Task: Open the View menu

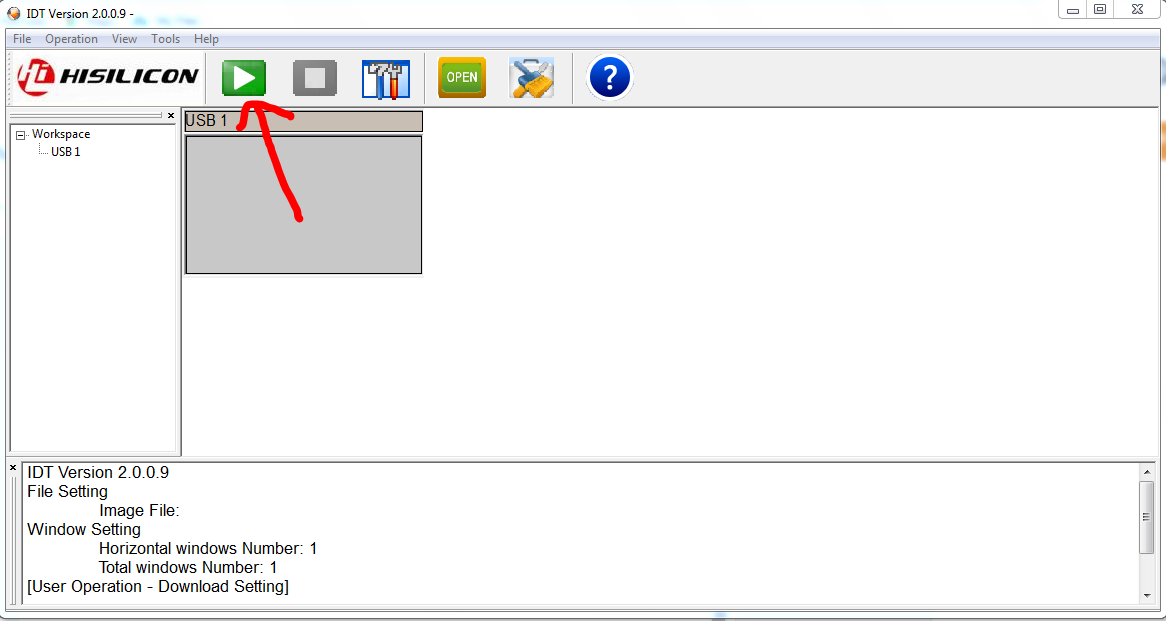Action: pos(124,39)
